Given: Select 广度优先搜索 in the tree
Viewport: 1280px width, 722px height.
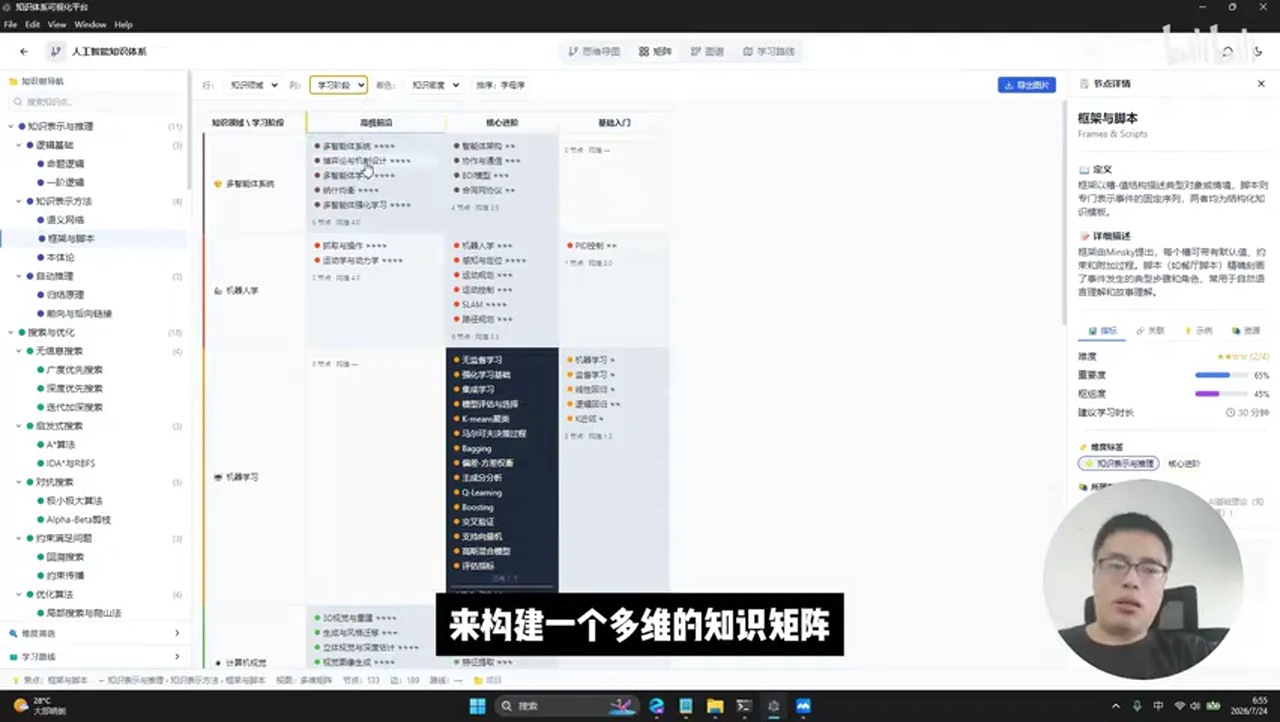Looking at the screenshot, I should point(75,370).
